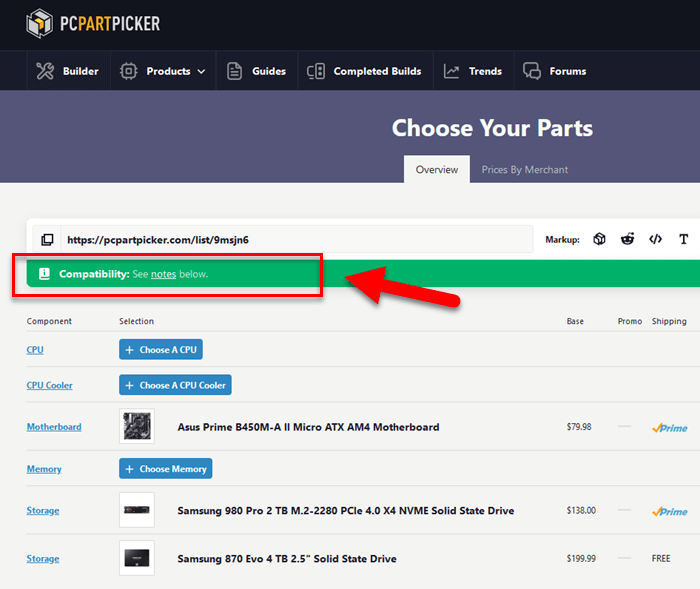Click the $199.99 base price
This screenshot has height=589, width=700.
(x=581, y=558)
